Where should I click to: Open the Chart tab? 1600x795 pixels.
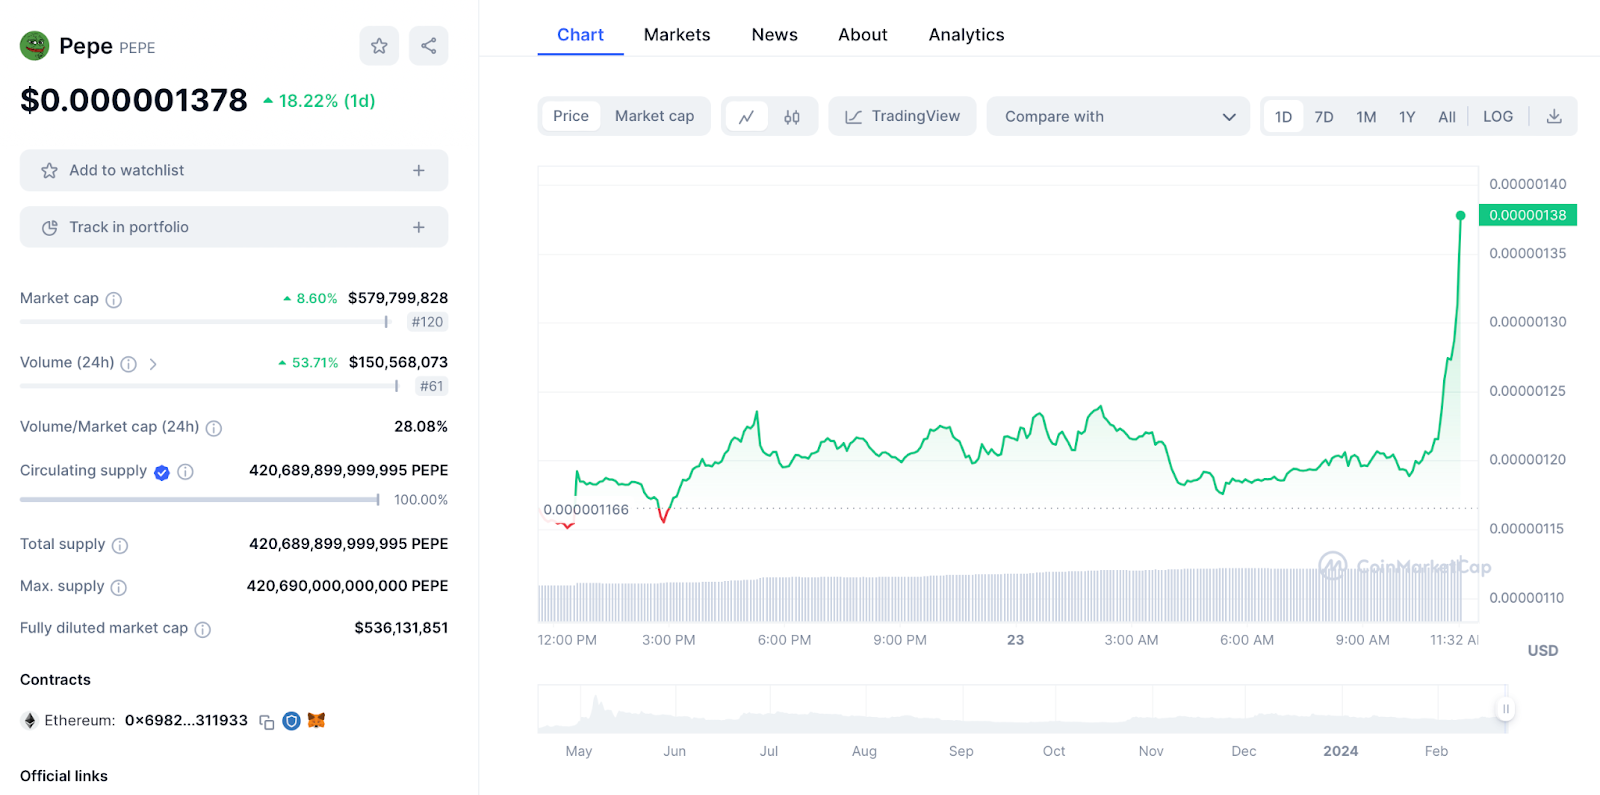pyautogui.click(x=580, y=35)
